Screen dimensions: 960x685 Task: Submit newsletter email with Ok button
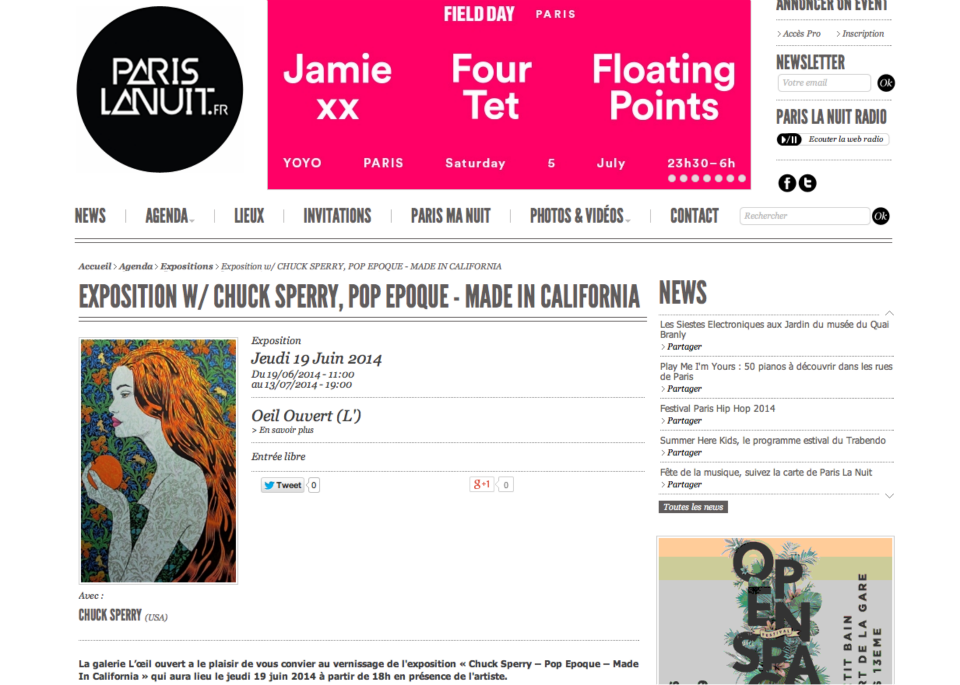(885, 83)
